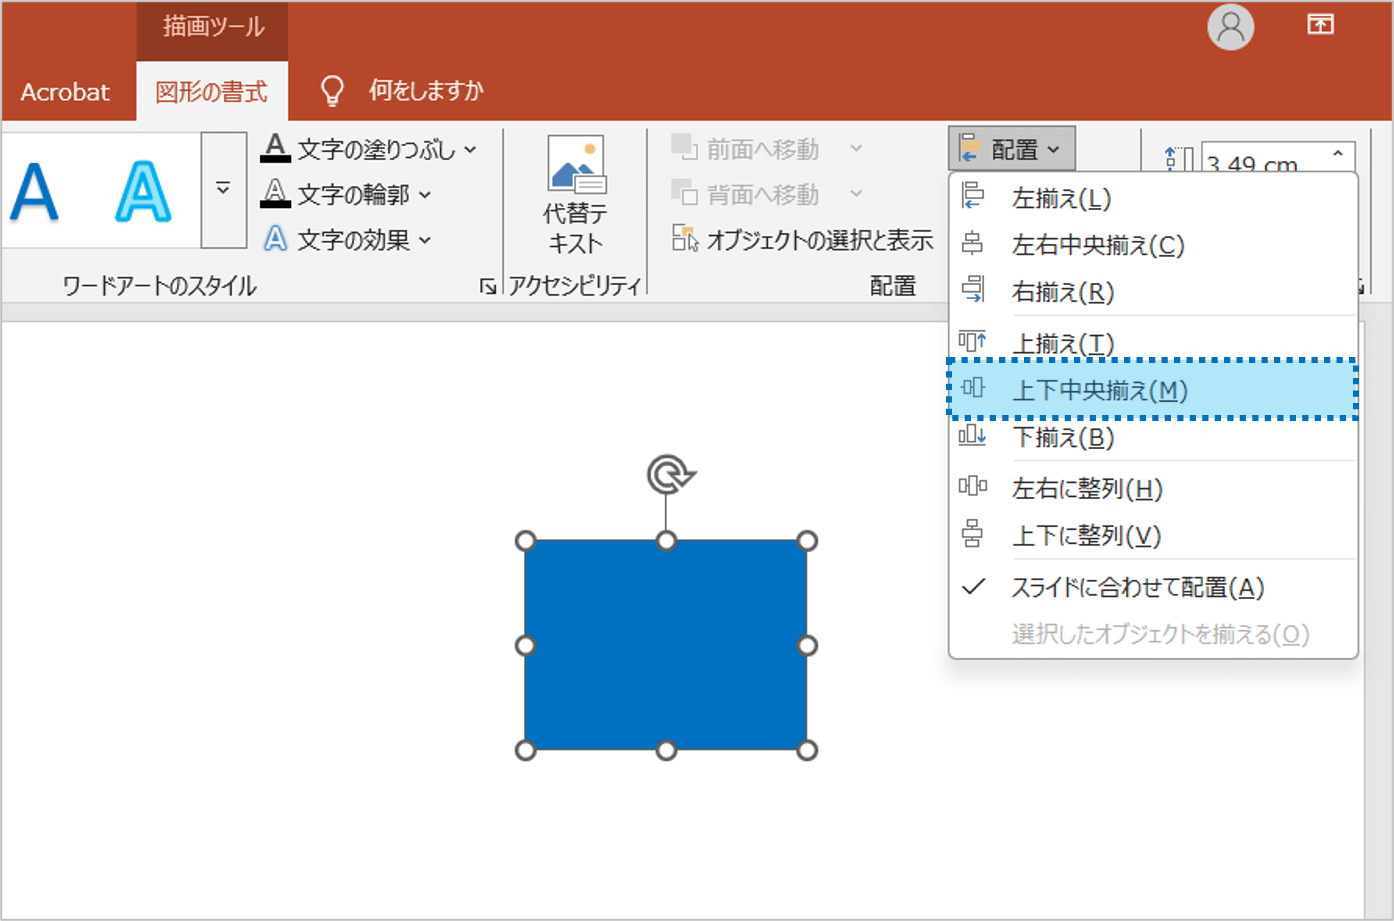Click the ribbon display options icon
The height and width of the screenshot is (921, 1394).
1320,25
